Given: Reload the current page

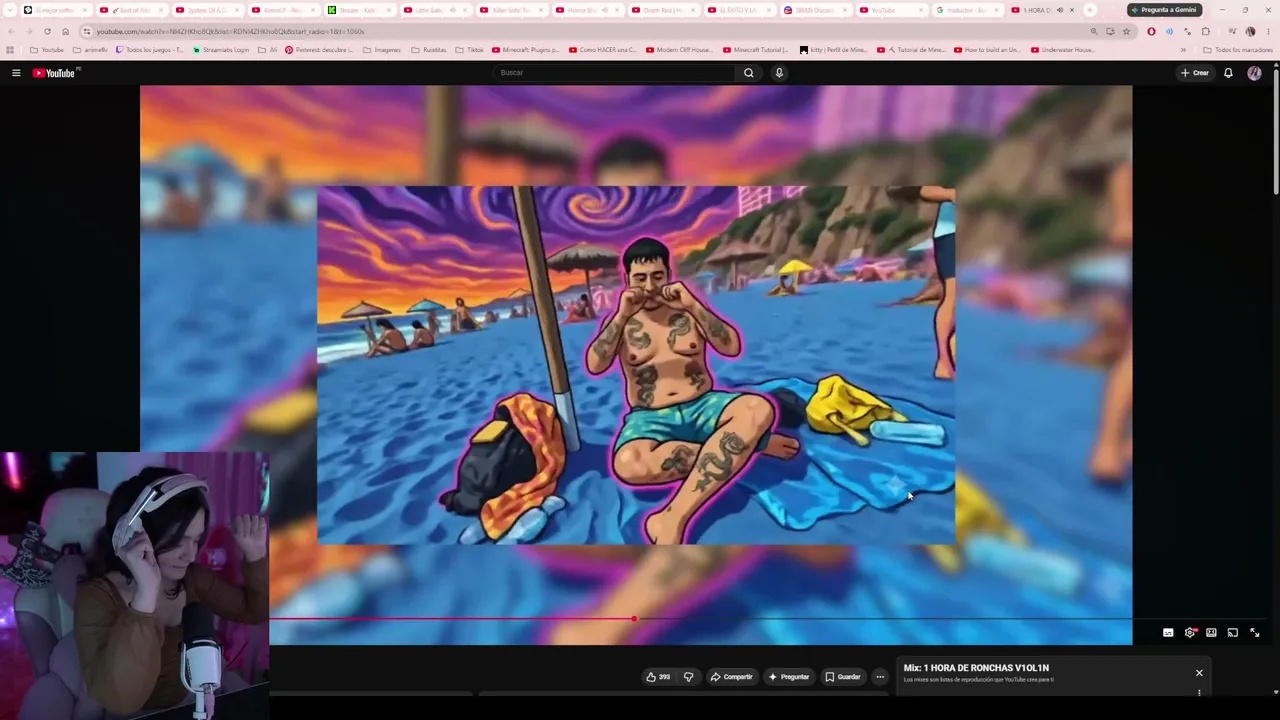Looking at the screenshot, I should (47, 31).
